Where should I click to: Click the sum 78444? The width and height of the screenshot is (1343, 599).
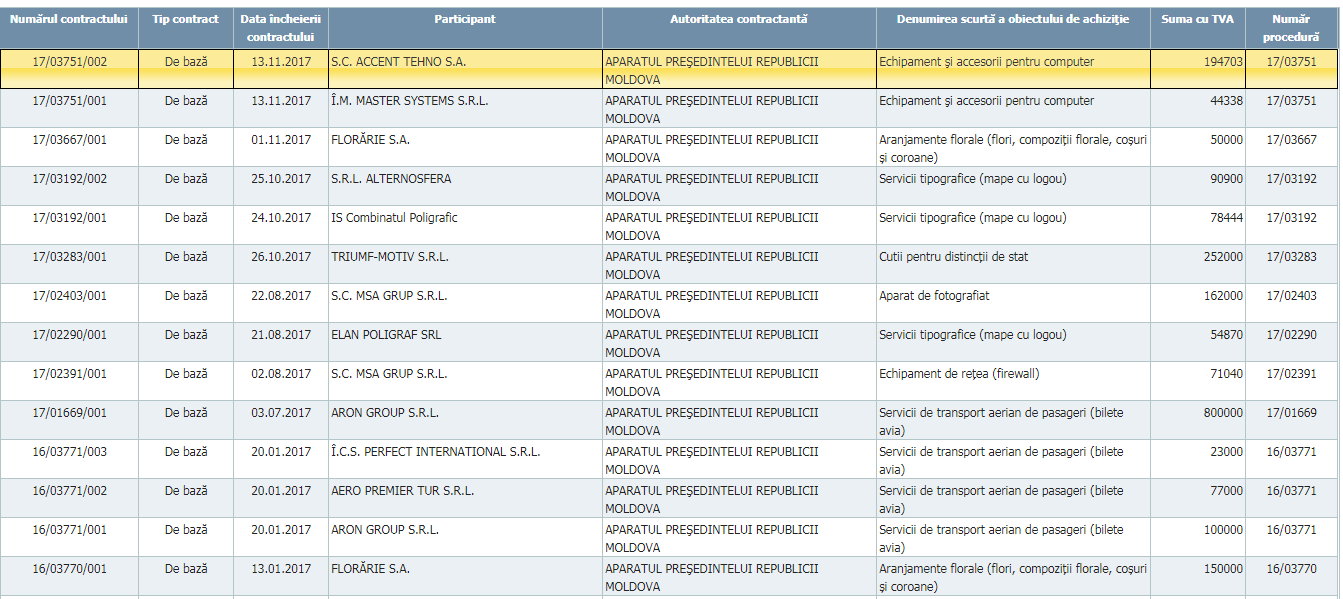1227,218
